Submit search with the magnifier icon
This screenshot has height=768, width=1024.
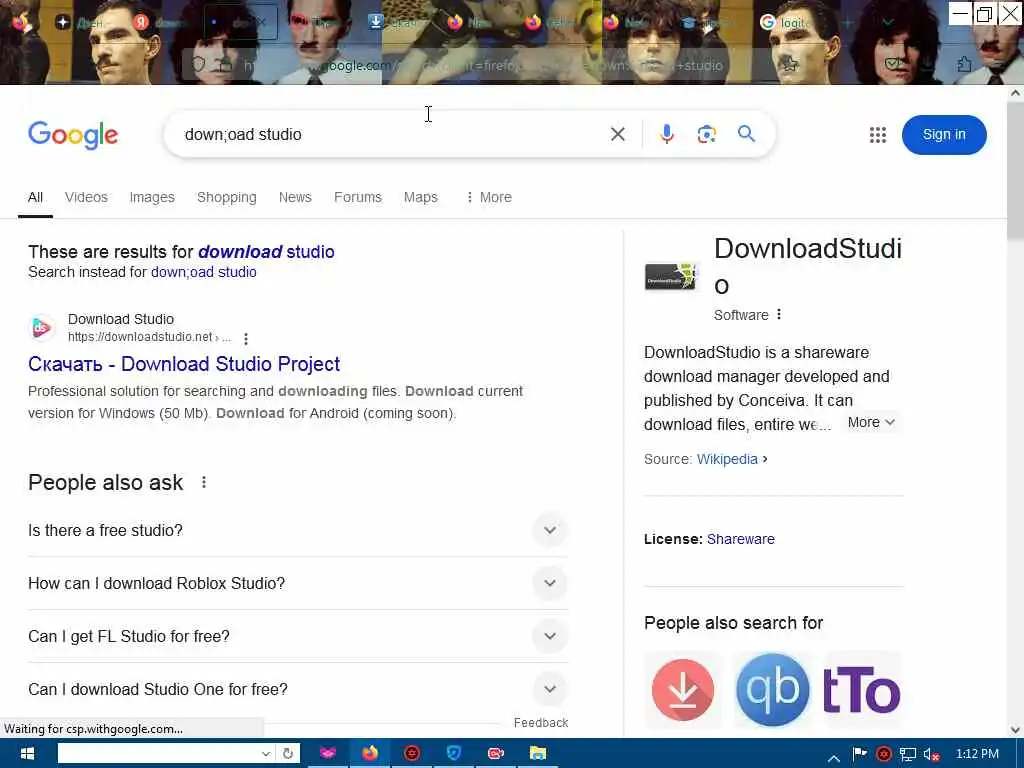pyautogui.click(x=746, y=134)
